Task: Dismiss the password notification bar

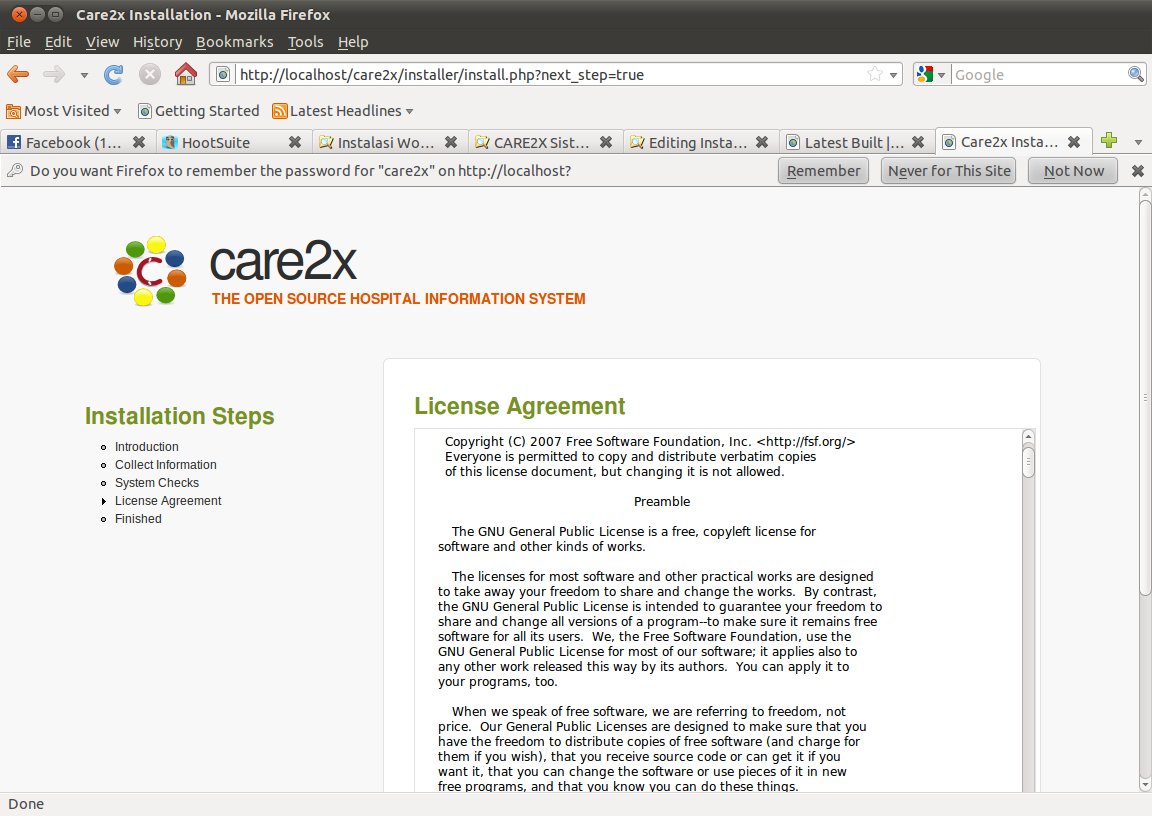Action: (x=1137, y=171)
